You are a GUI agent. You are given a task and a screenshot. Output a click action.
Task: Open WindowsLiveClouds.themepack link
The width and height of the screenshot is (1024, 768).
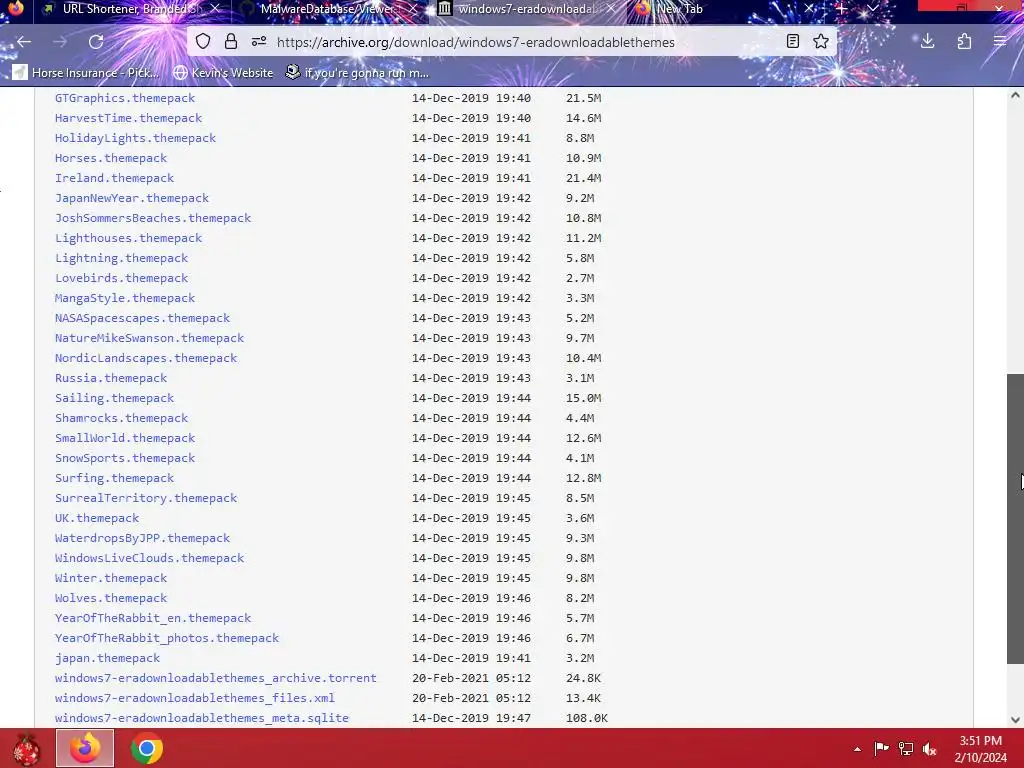[x=150, y=558]
